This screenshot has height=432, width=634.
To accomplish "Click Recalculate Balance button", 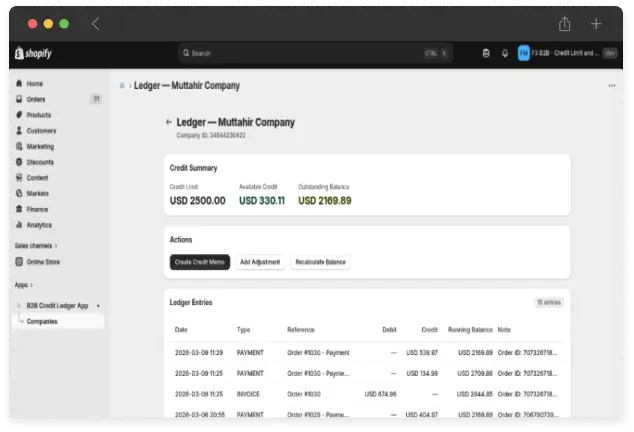I will 320,262.
